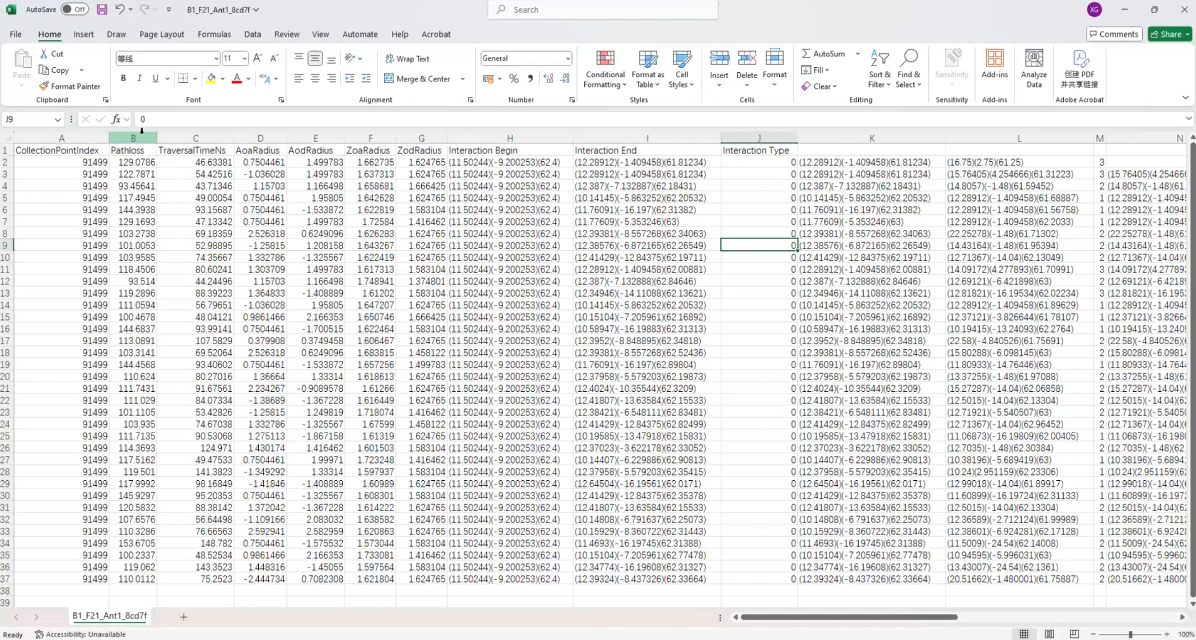Click the zoom slider in status bar

[1130, 634]
